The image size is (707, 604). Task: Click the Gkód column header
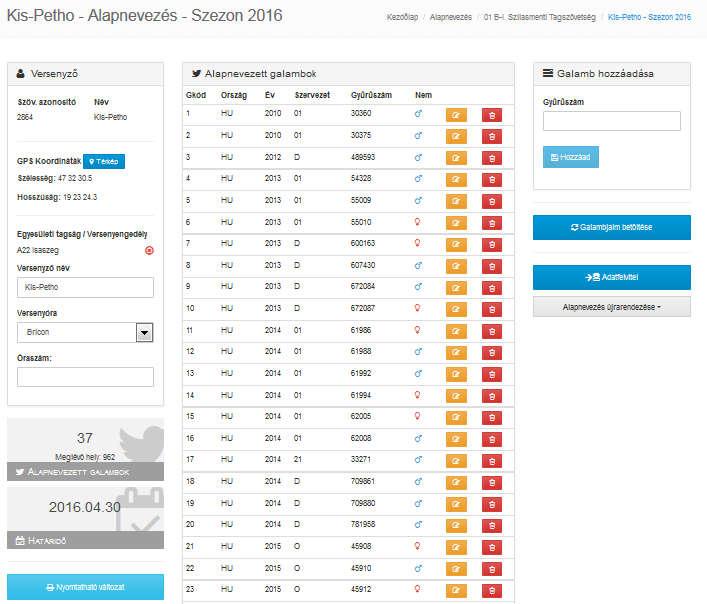pos(196,95)
